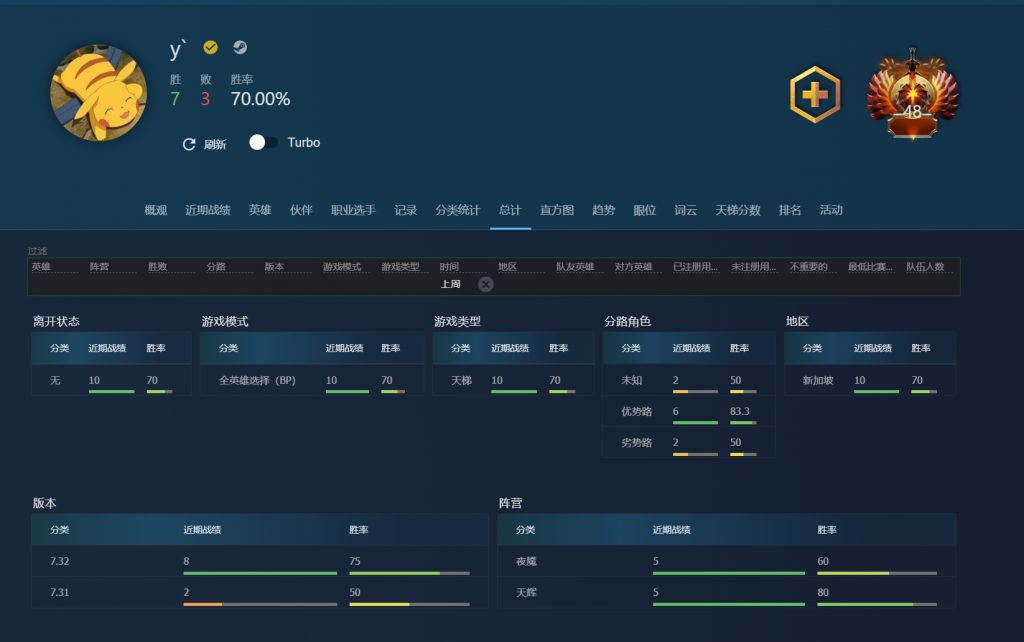The image size is (1024, 642).
Task: Switch to the 近期战绩 tab
Action: click(208, 210)
